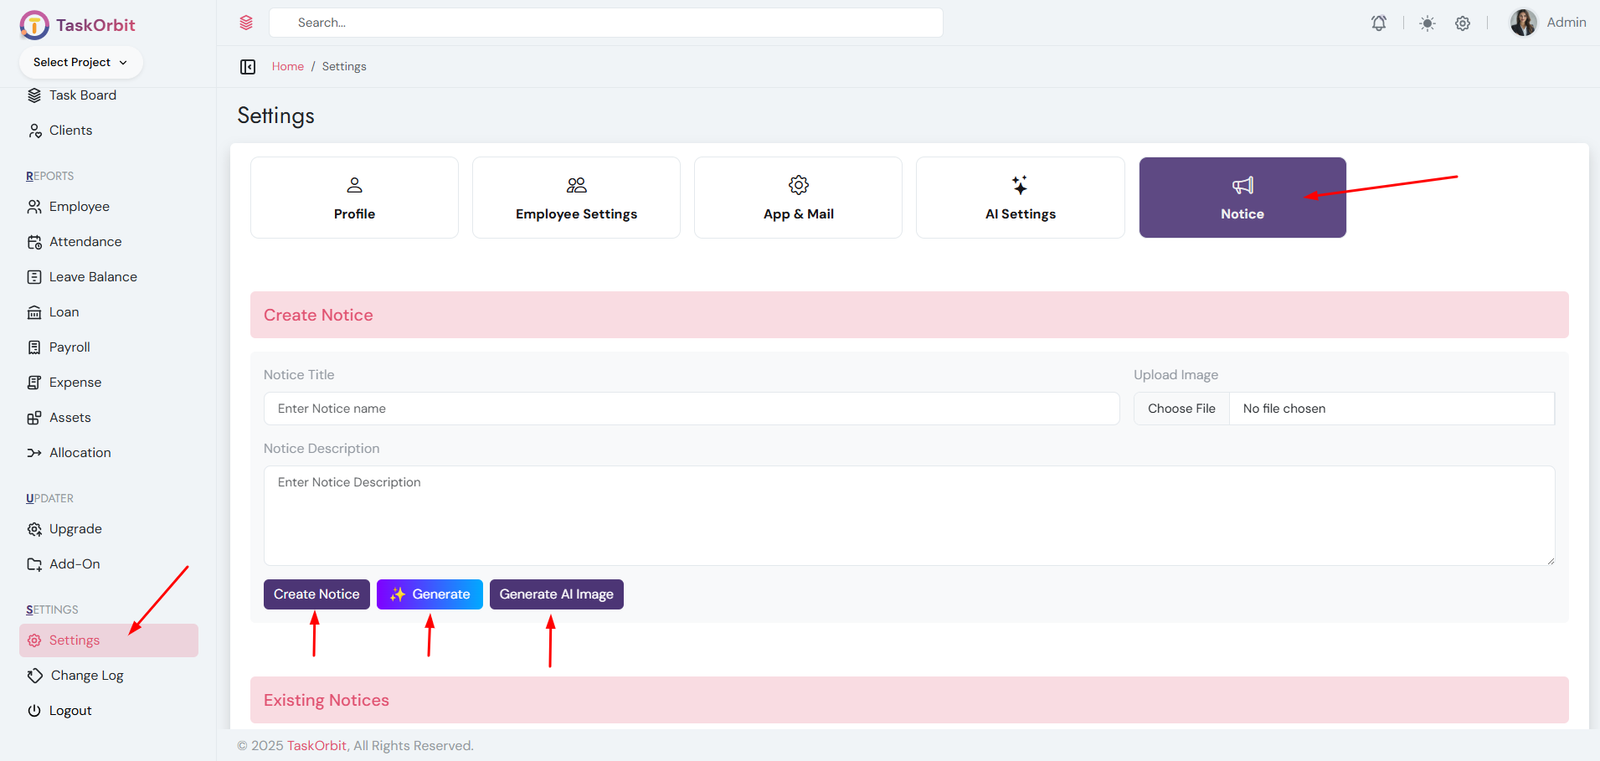Open the App & Mail tab

[798, 198]
